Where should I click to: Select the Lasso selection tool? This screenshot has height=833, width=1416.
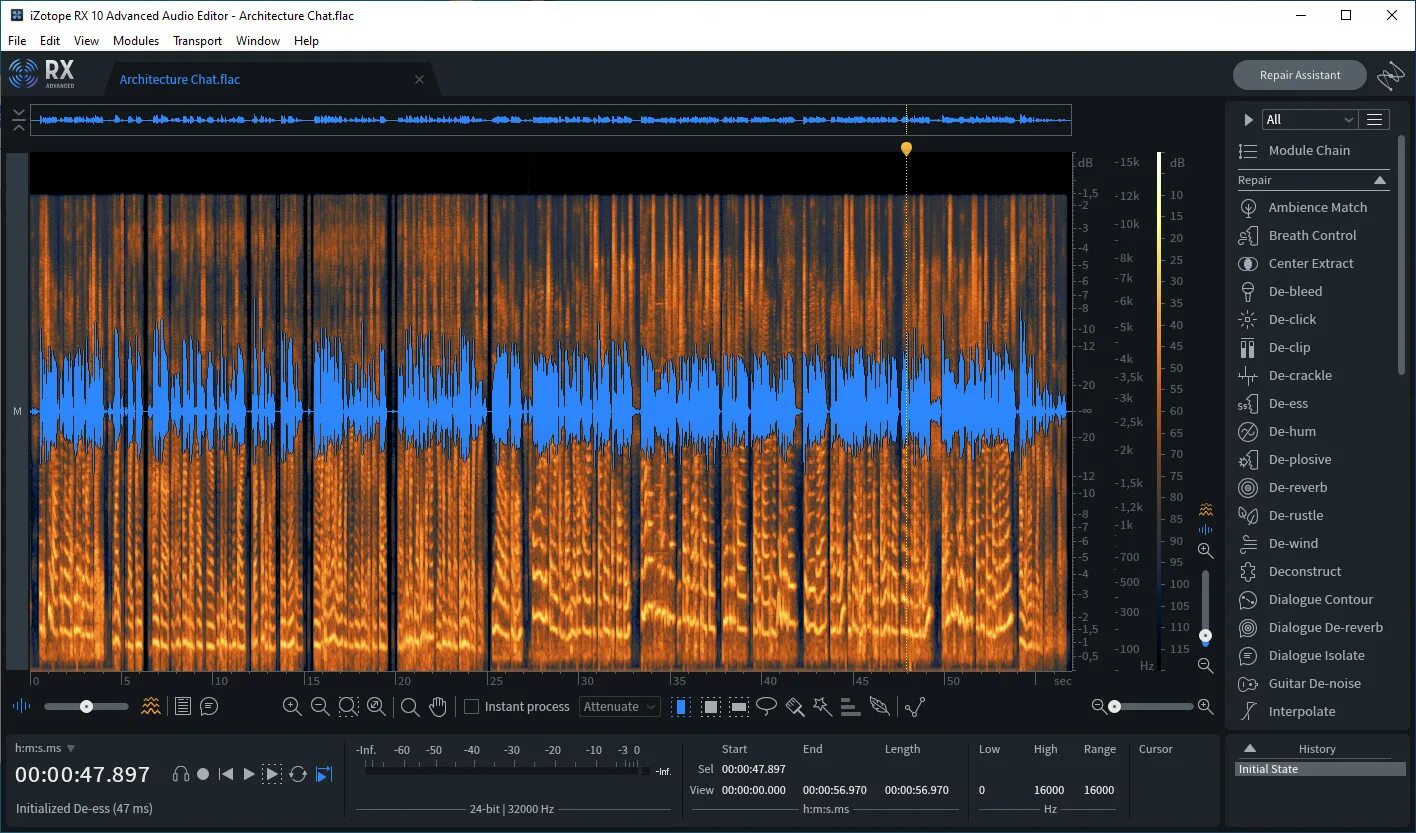pyautogui.click(x=766, y=706)
